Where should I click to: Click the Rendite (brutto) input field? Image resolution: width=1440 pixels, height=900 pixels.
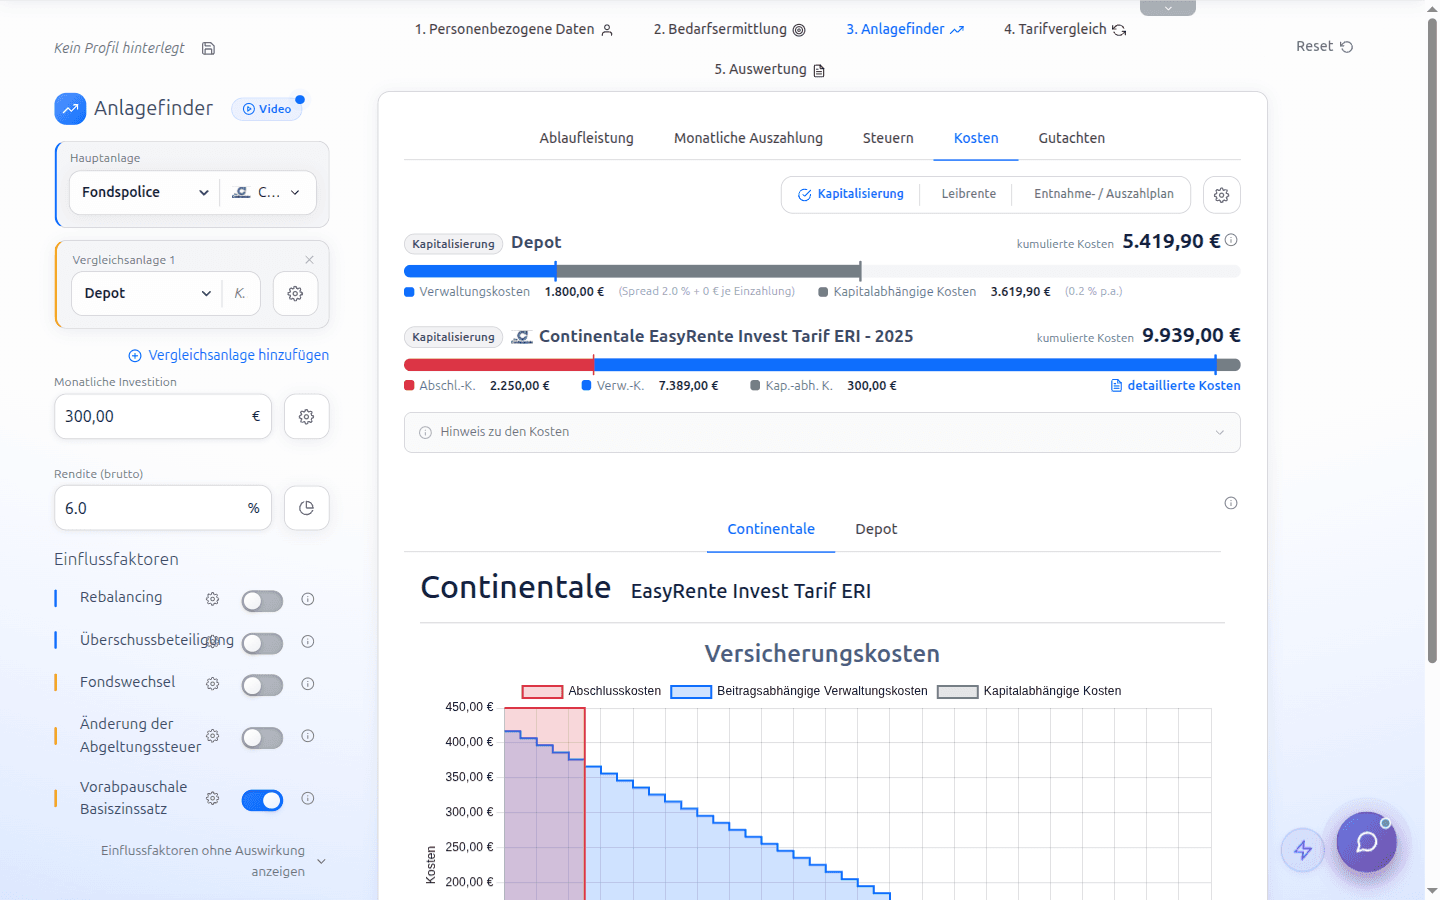(x=162, y=508)
